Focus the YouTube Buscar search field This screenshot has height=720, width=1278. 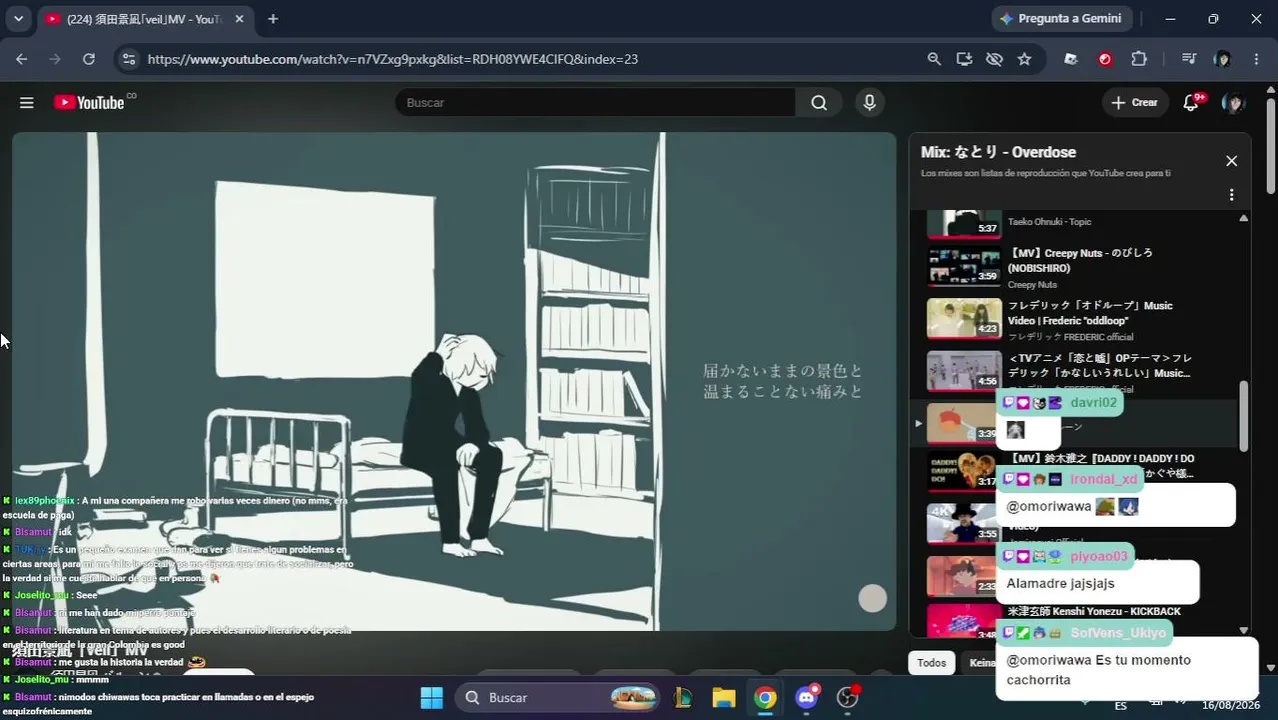595,102
